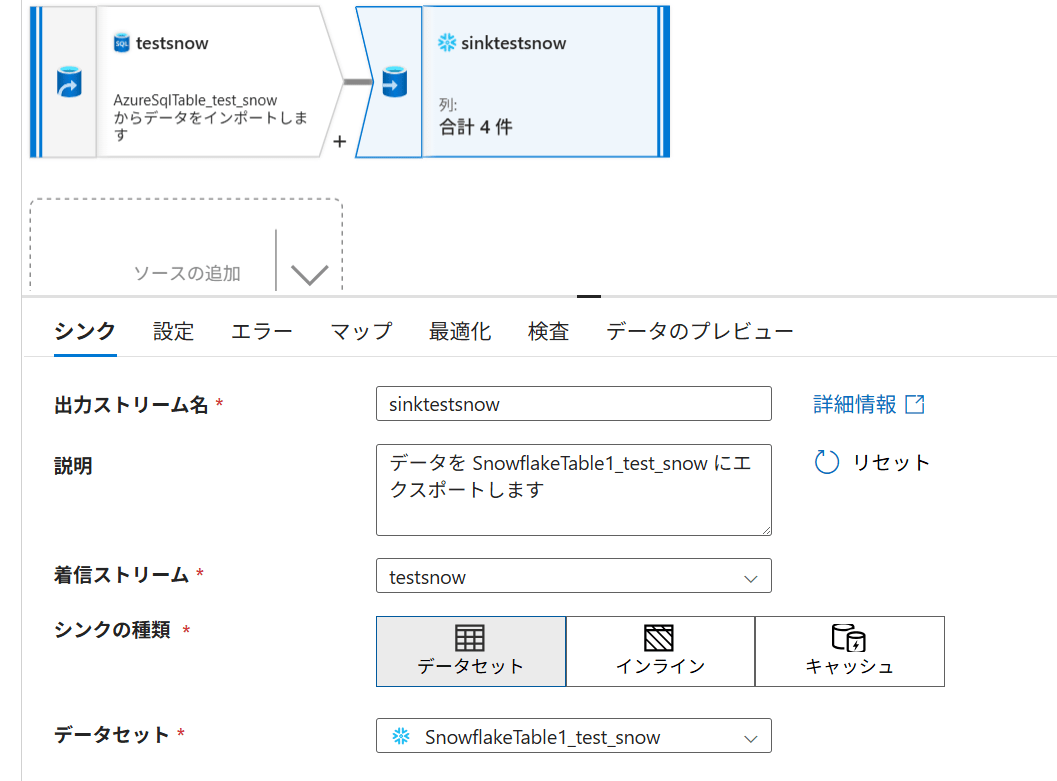Screen dimensions: 1057x781
Task: Click the 出力ストリーム名 input field
Action: (x=574, y=404)
